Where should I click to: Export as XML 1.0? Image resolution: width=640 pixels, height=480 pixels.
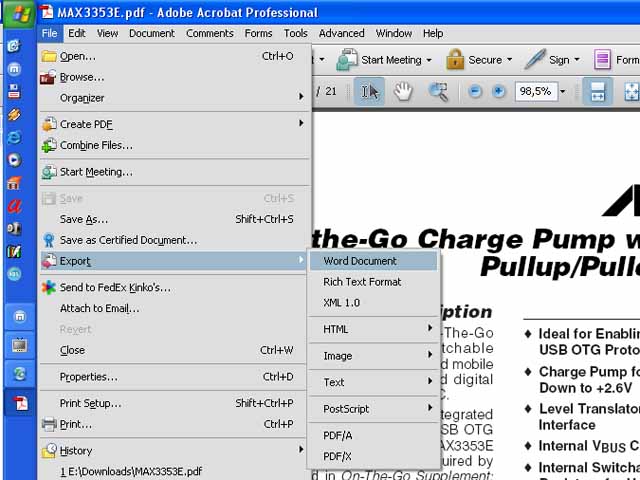click(373, 303)
